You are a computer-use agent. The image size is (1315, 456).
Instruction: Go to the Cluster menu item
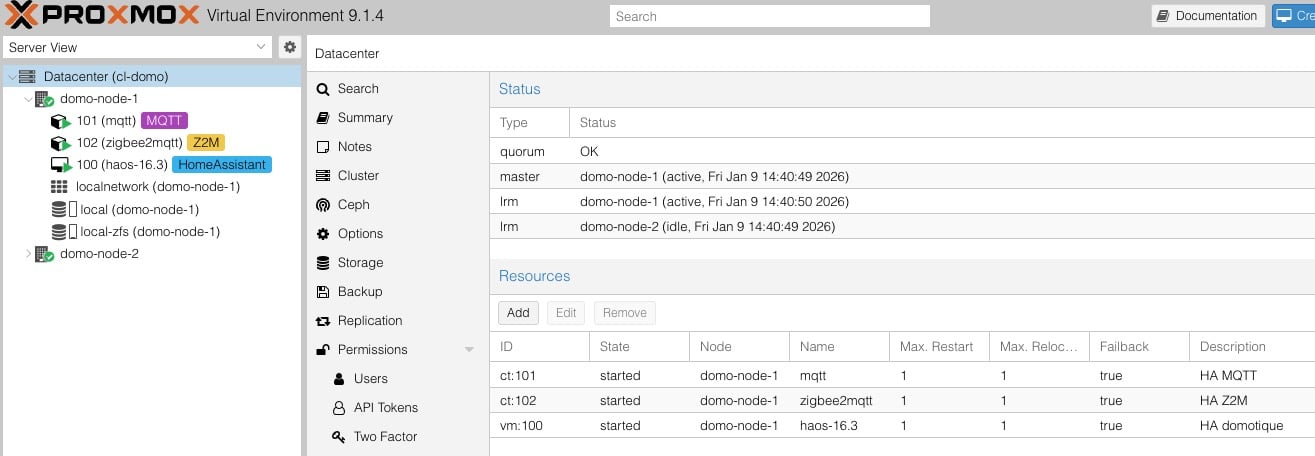(x=358, y=175)
